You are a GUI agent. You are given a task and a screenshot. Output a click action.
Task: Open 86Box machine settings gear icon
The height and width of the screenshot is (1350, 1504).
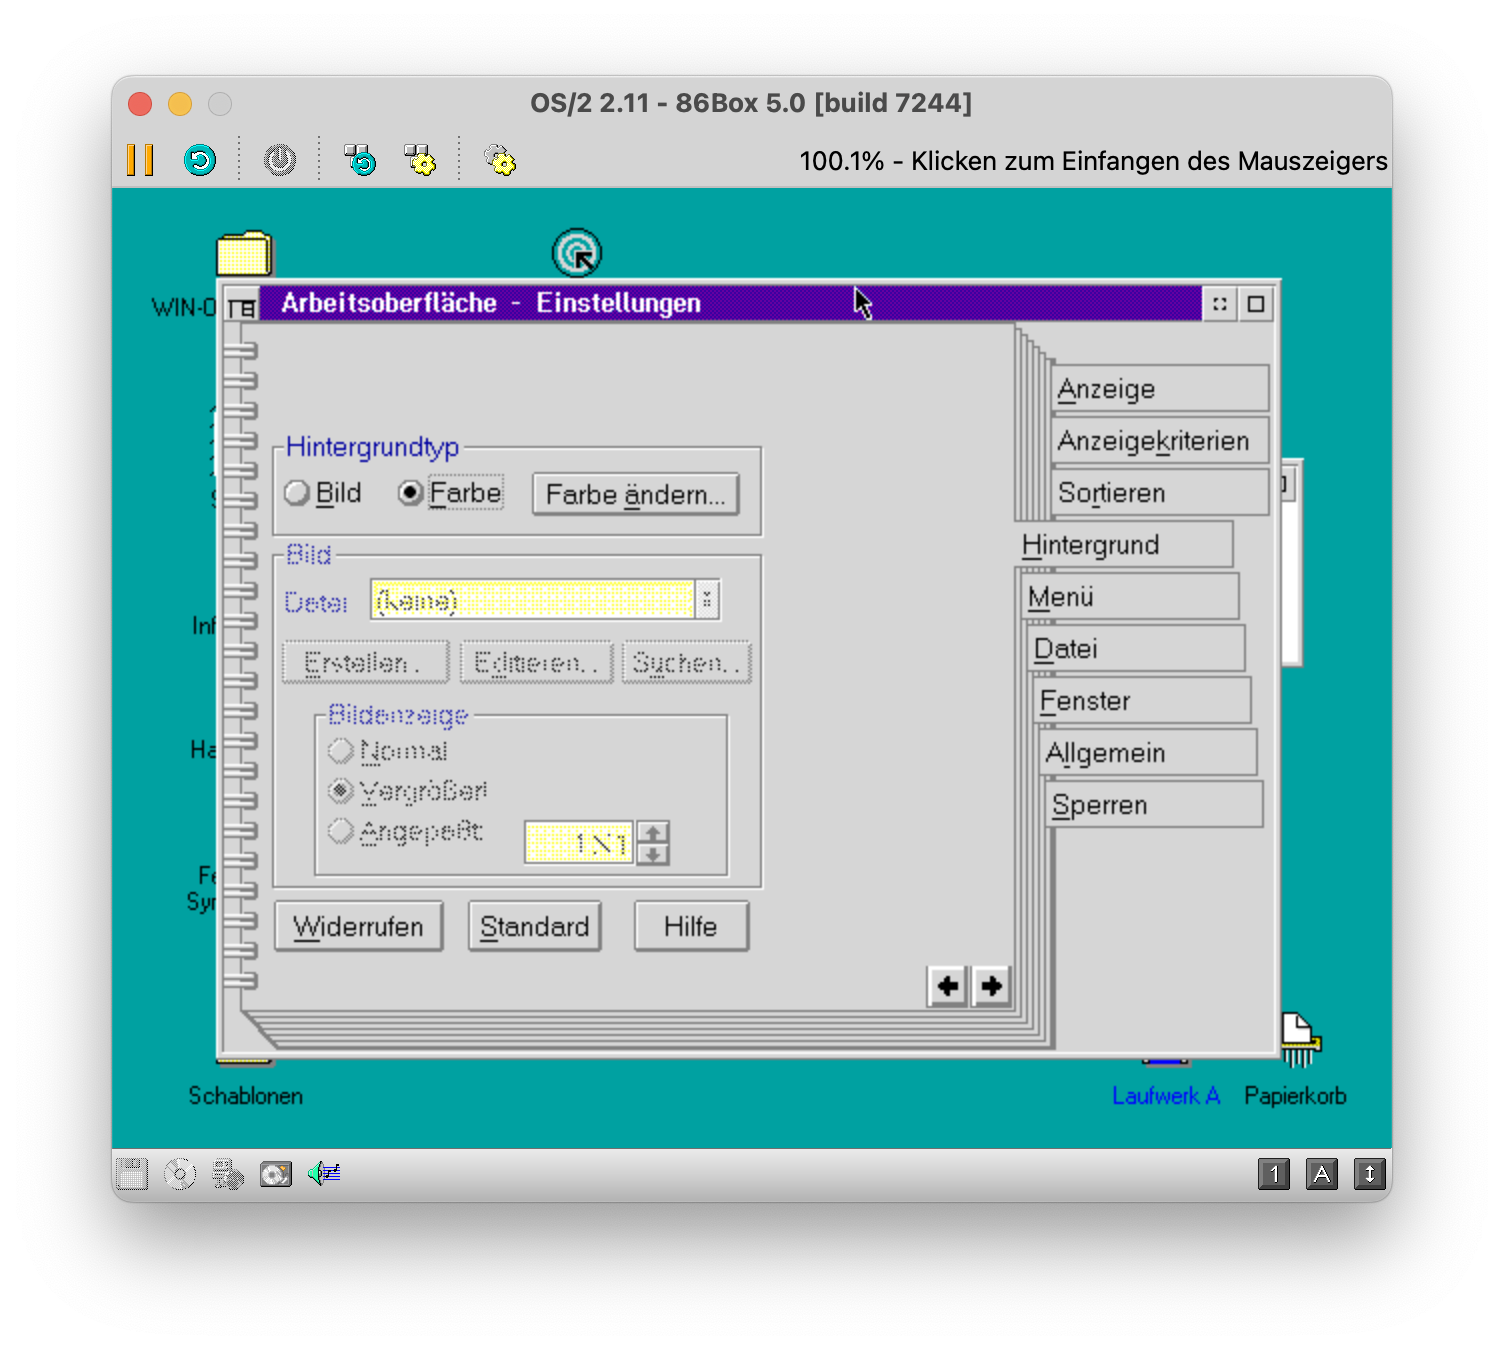[500, 160]
